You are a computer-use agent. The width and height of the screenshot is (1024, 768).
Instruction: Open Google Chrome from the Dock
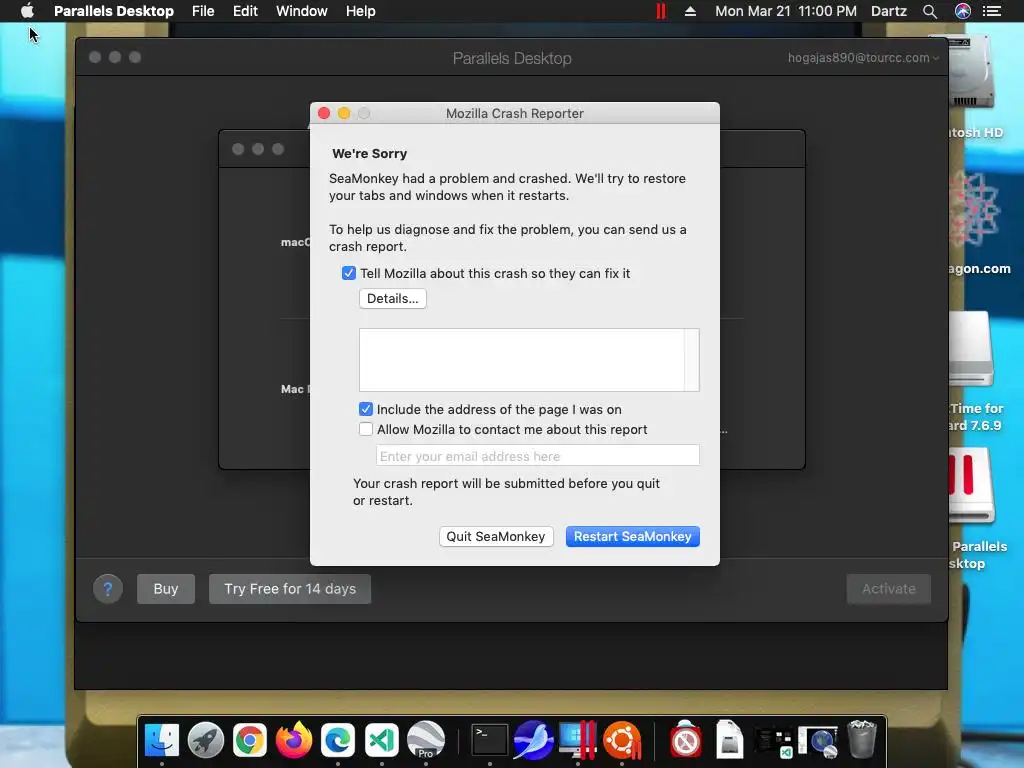(x=249, y=740)
